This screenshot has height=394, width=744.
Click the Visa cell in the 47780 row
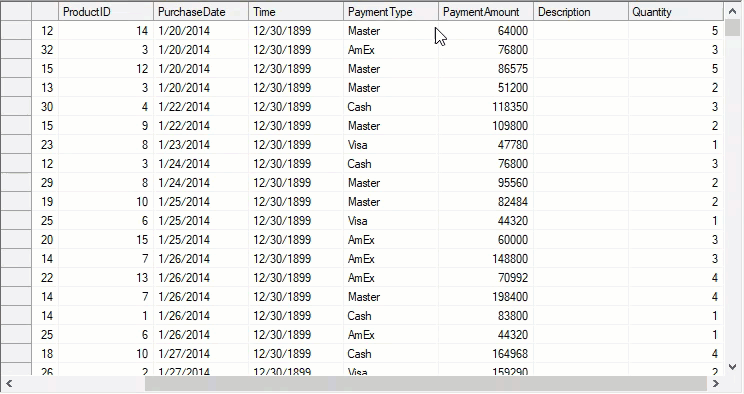pyautogui.click(x=391, y=145)
